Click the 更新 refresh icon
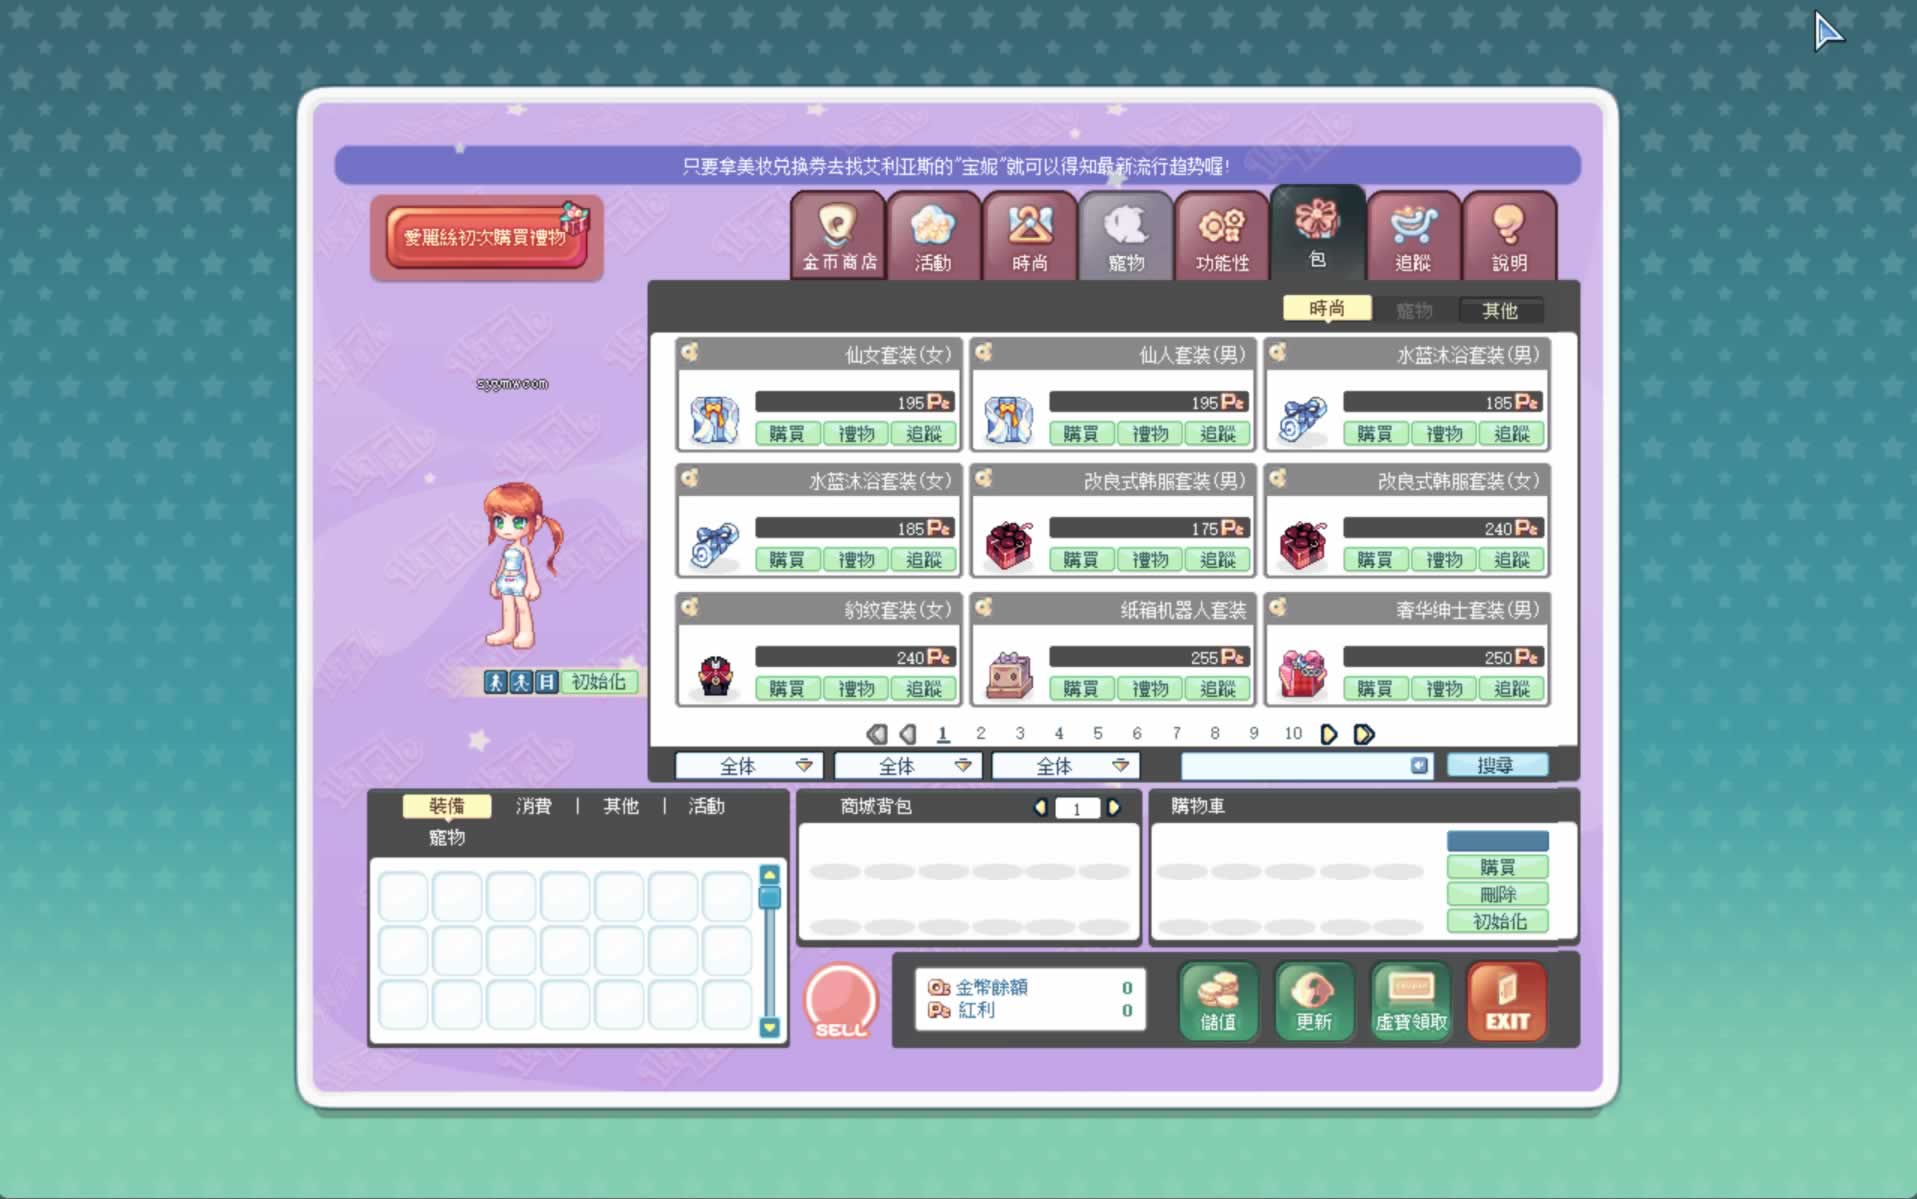The height and width of the screenshot is (1199, 1917). click(x=1313, y=1002)
